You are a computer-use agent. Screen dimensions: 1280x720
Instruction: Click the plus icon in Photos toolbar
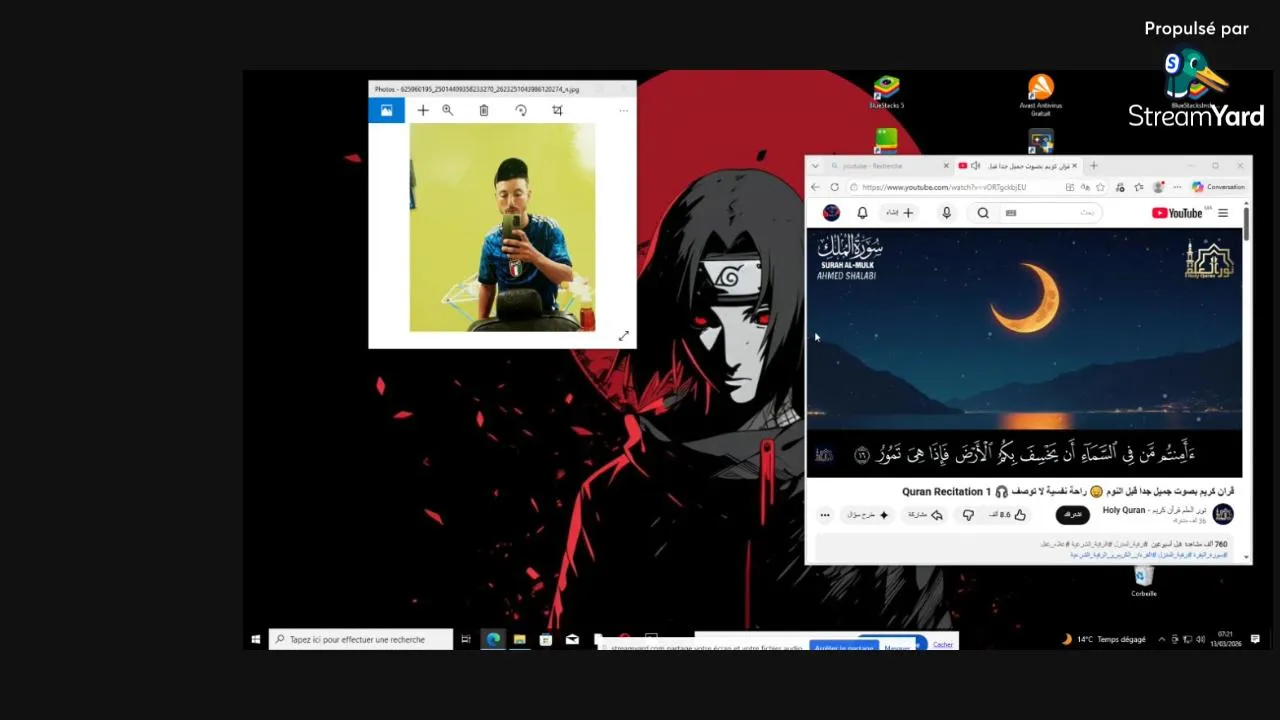[x=423, y=110]
